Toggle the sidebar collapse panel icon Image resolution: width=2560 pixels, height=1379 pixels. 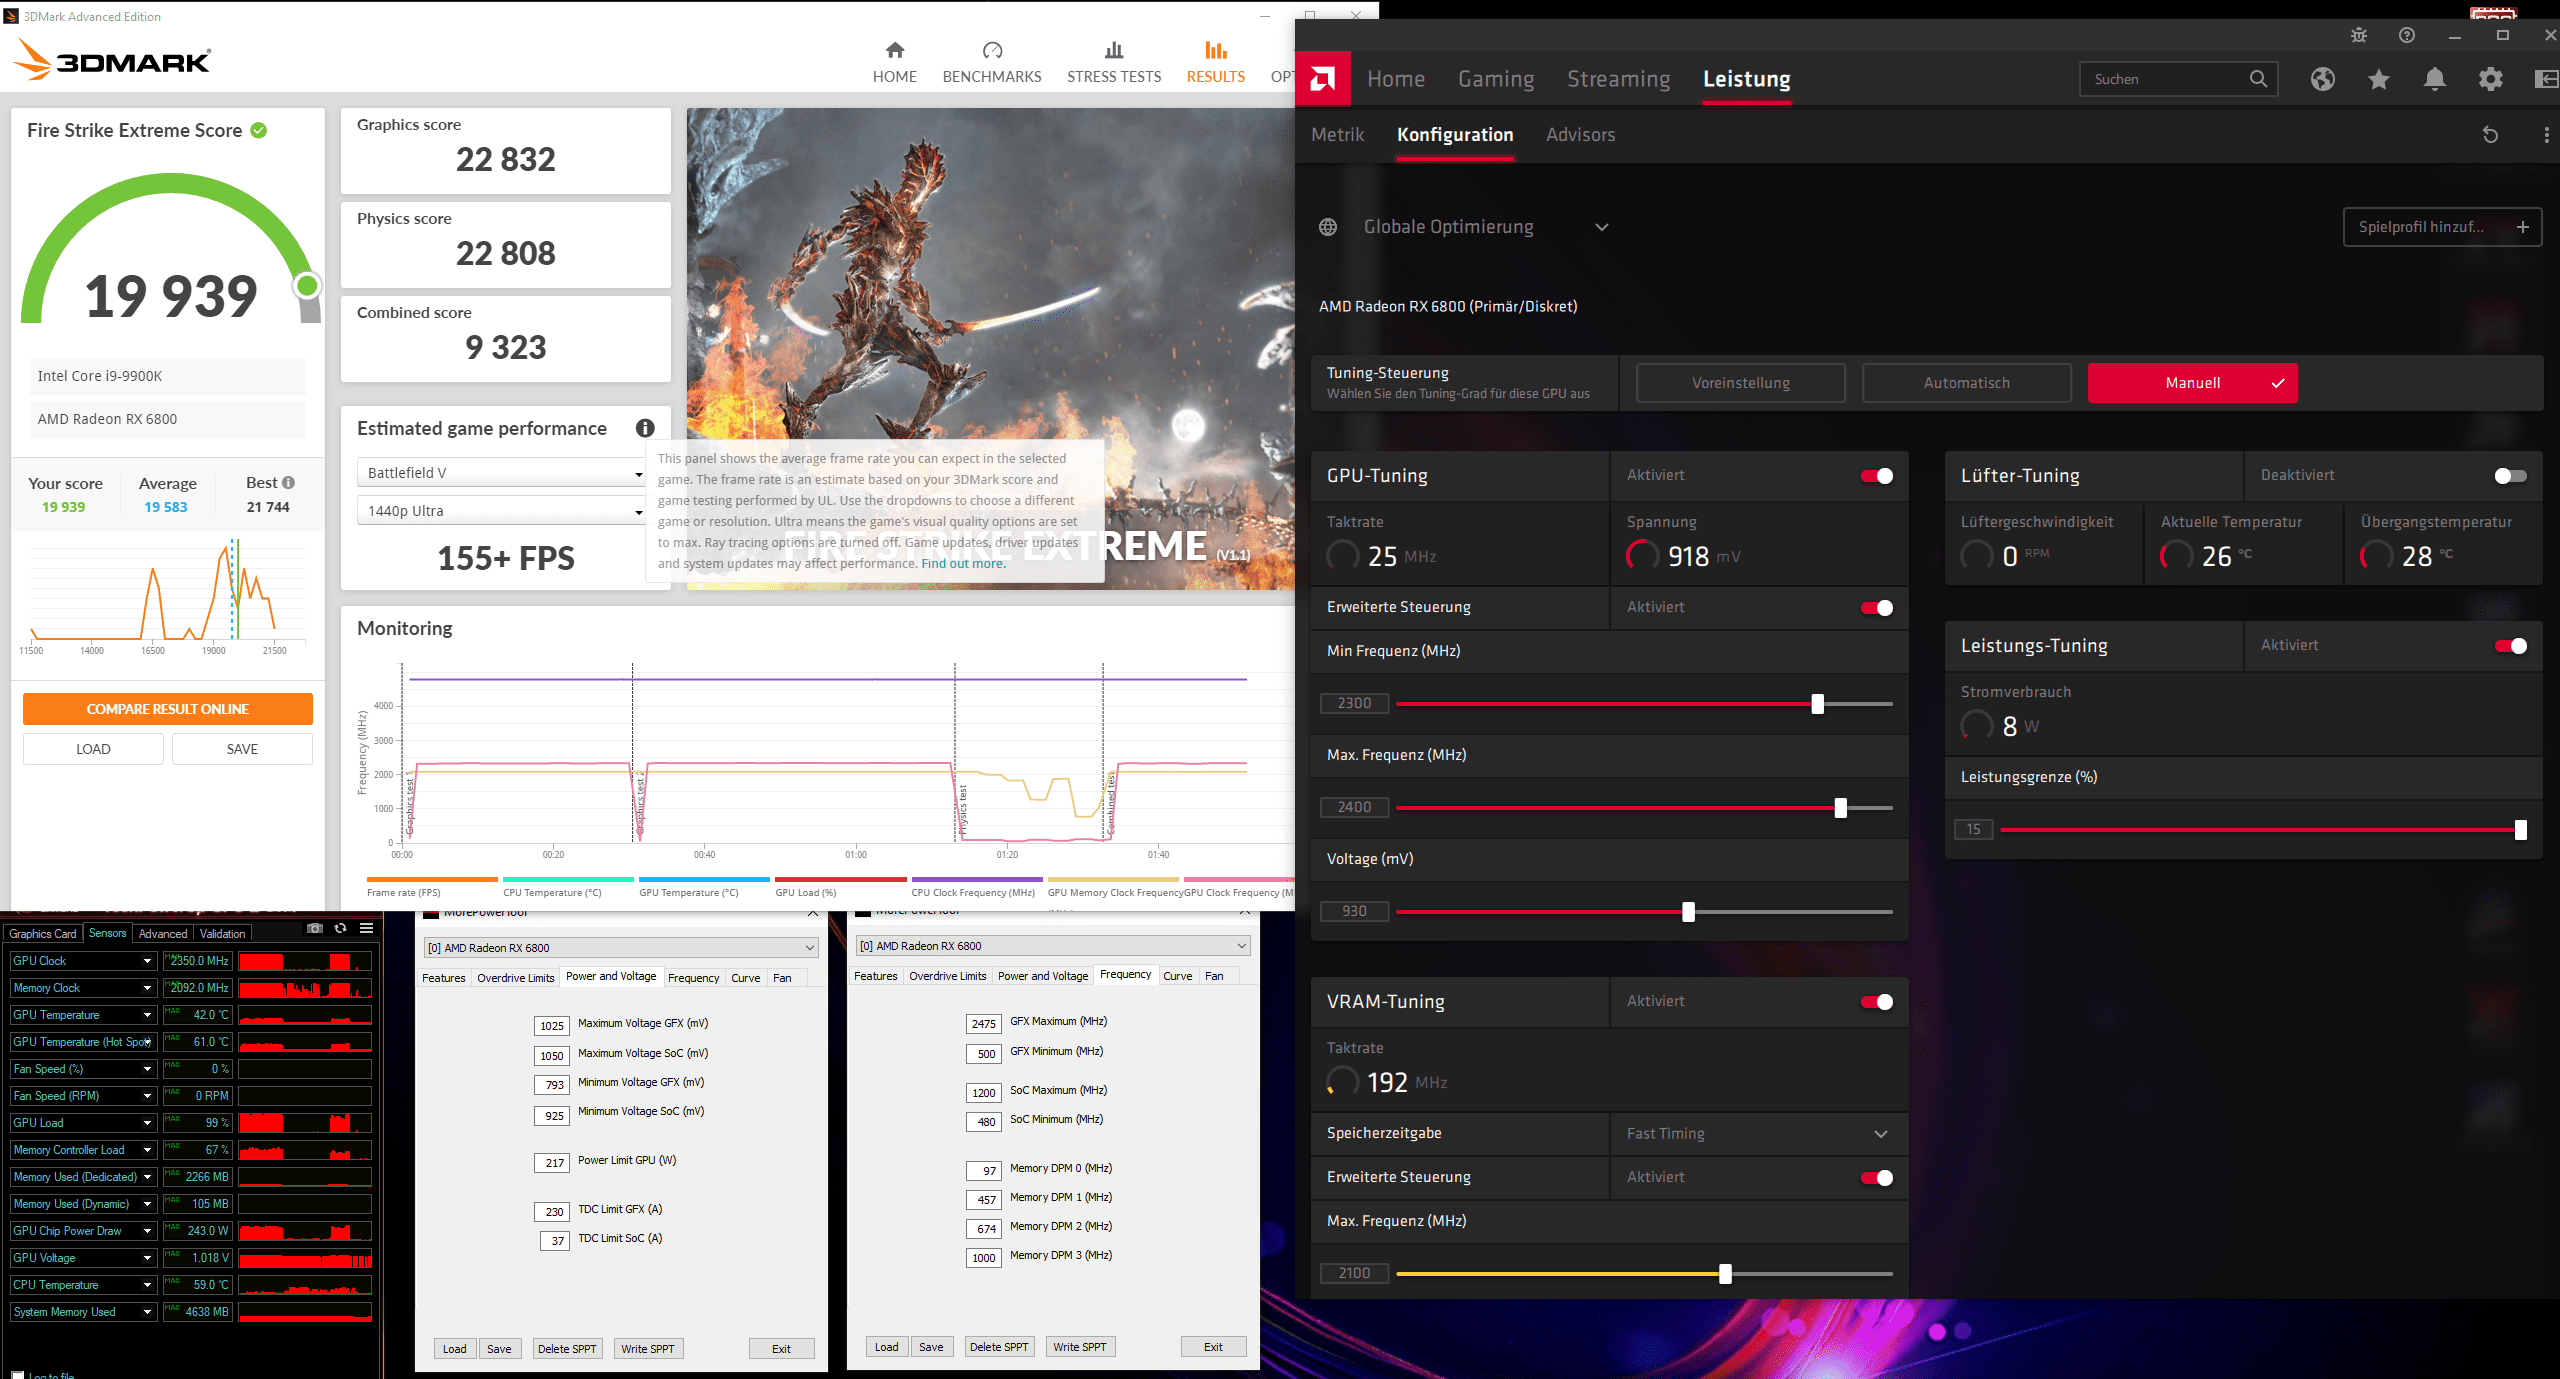coord(2547,79)
